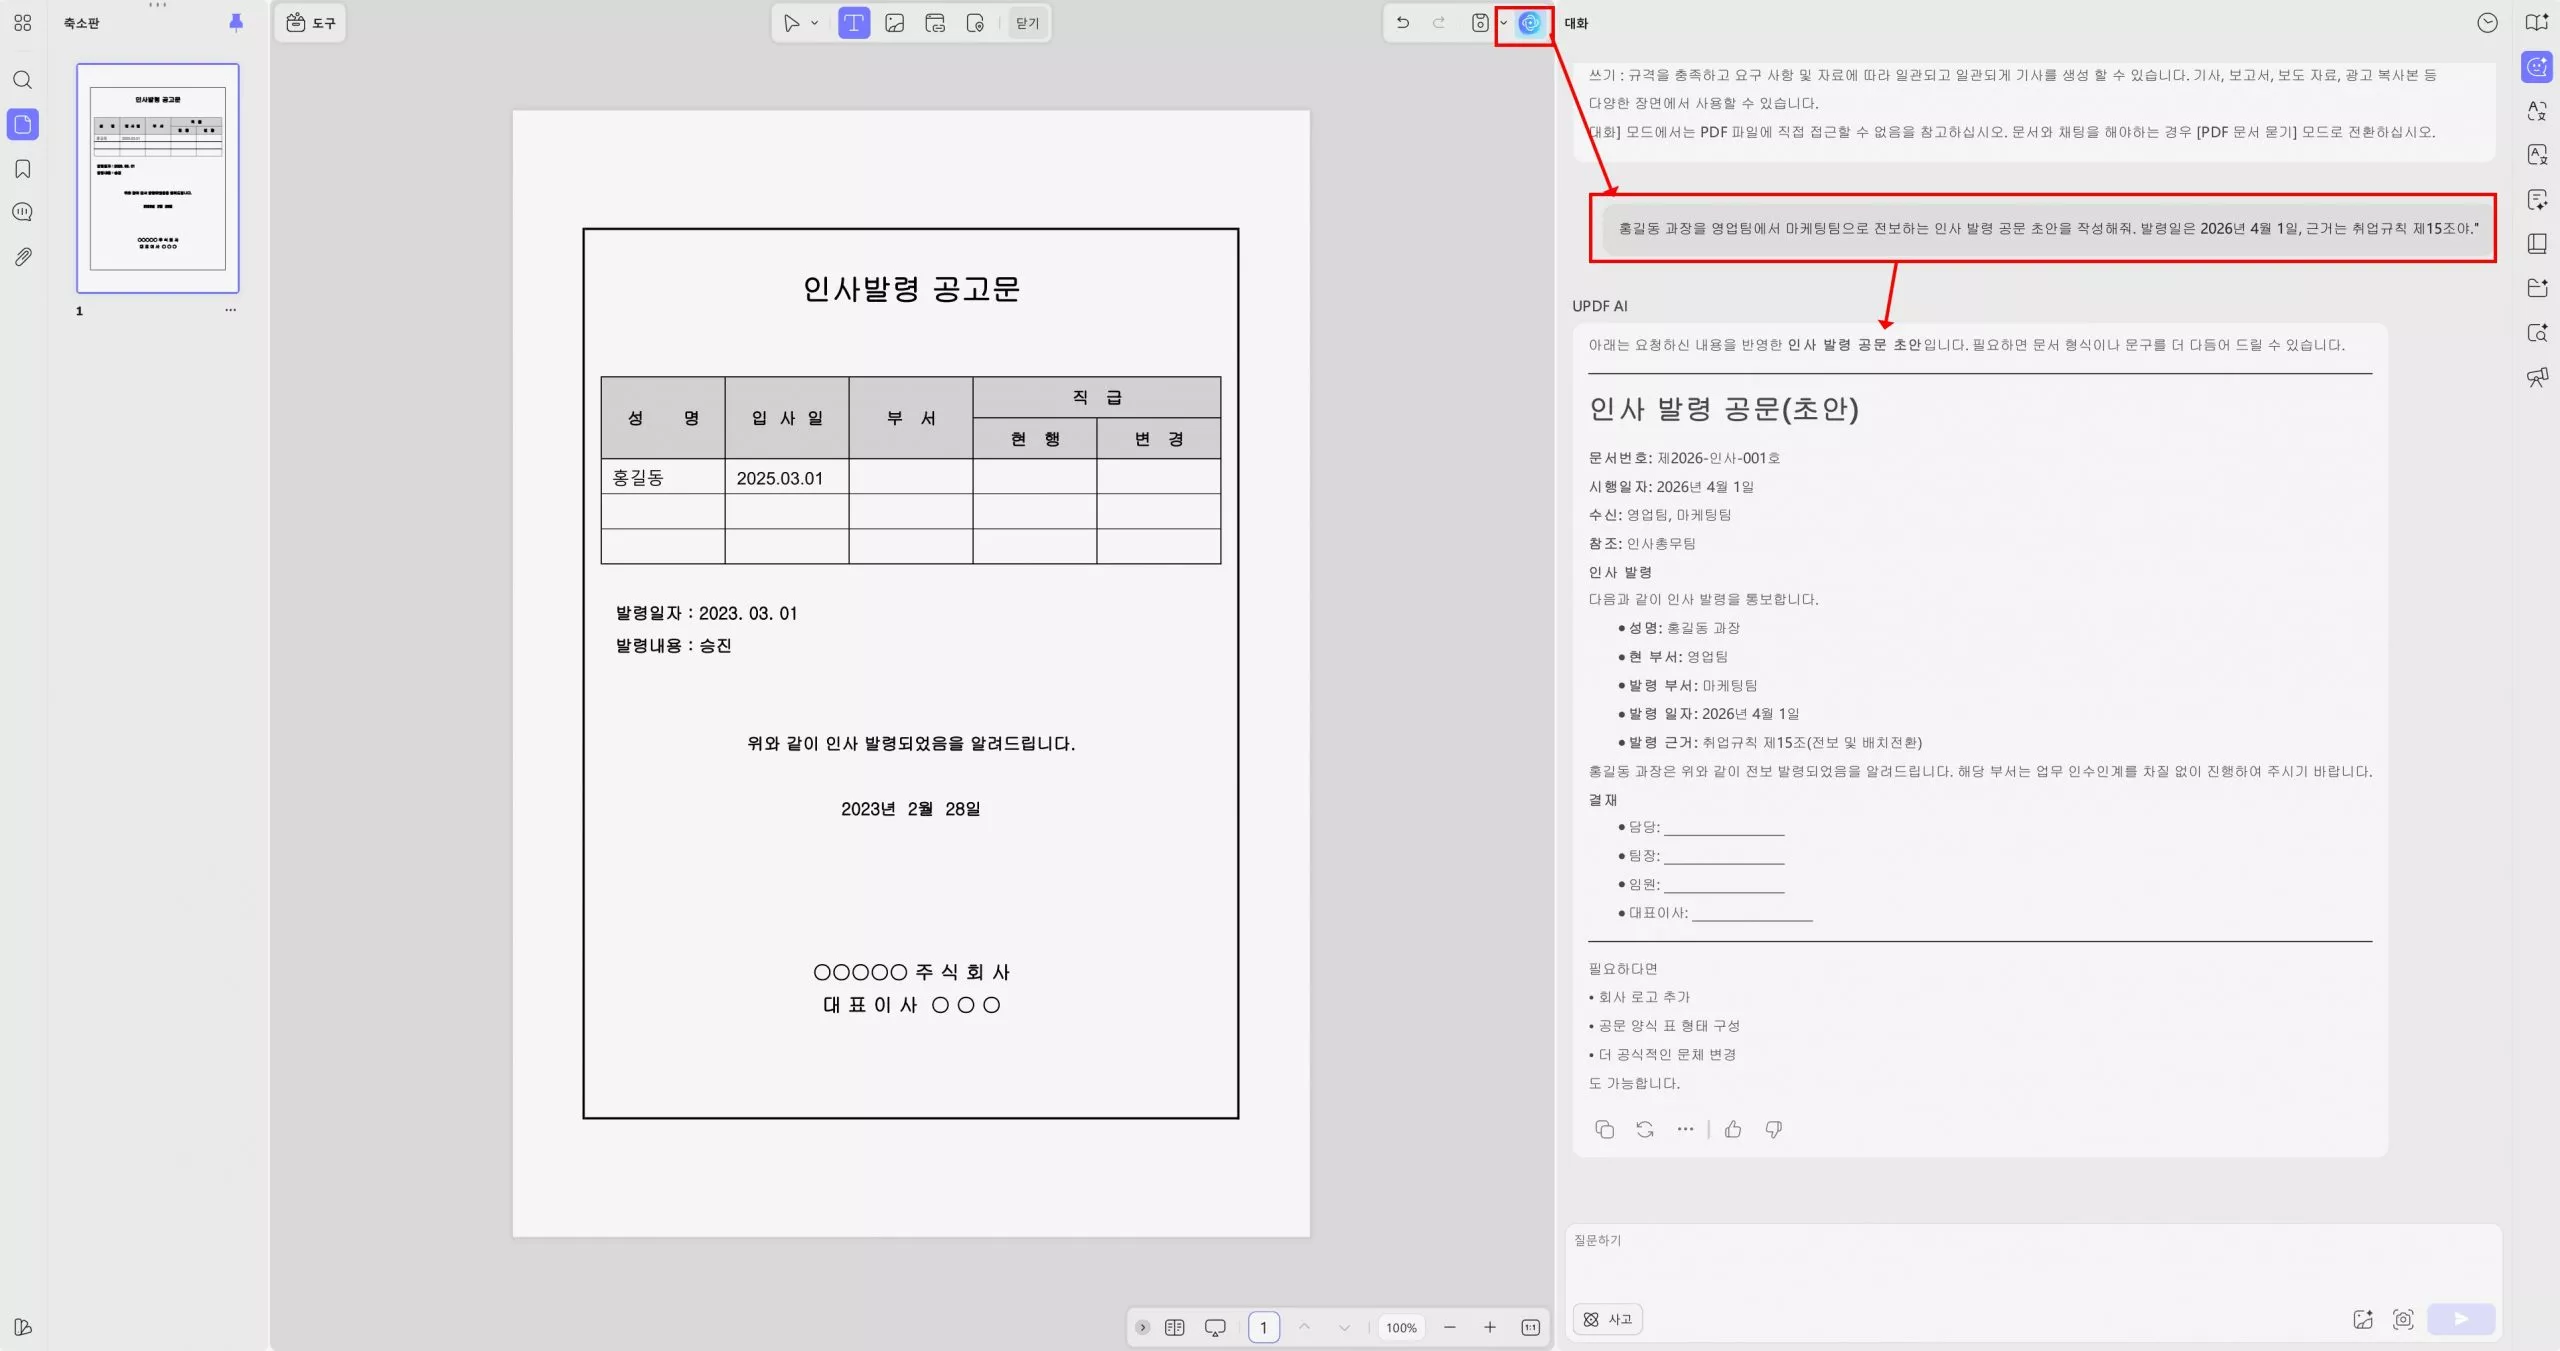This screenshot has width=2560, height=1351.
Task: Open the selection tool dropdown arrow
Action: (814, 23)
